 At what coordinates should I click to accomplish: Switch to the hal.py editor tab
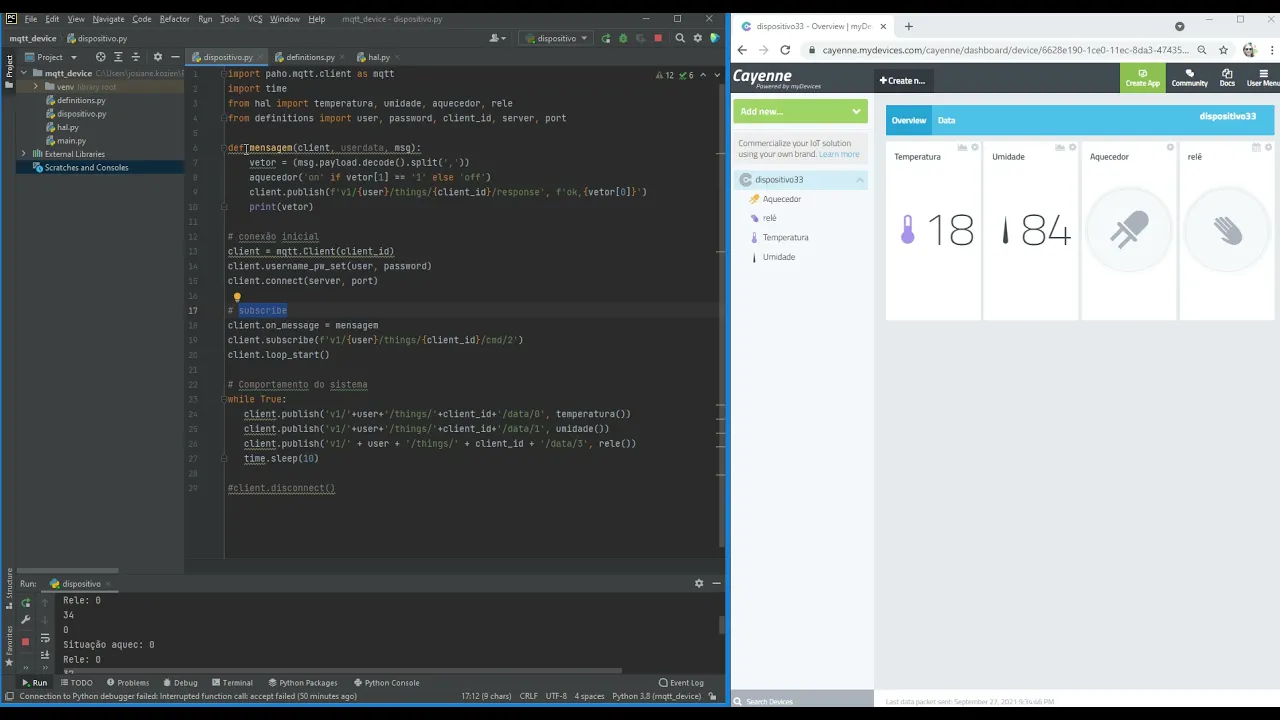coord(378,57)
